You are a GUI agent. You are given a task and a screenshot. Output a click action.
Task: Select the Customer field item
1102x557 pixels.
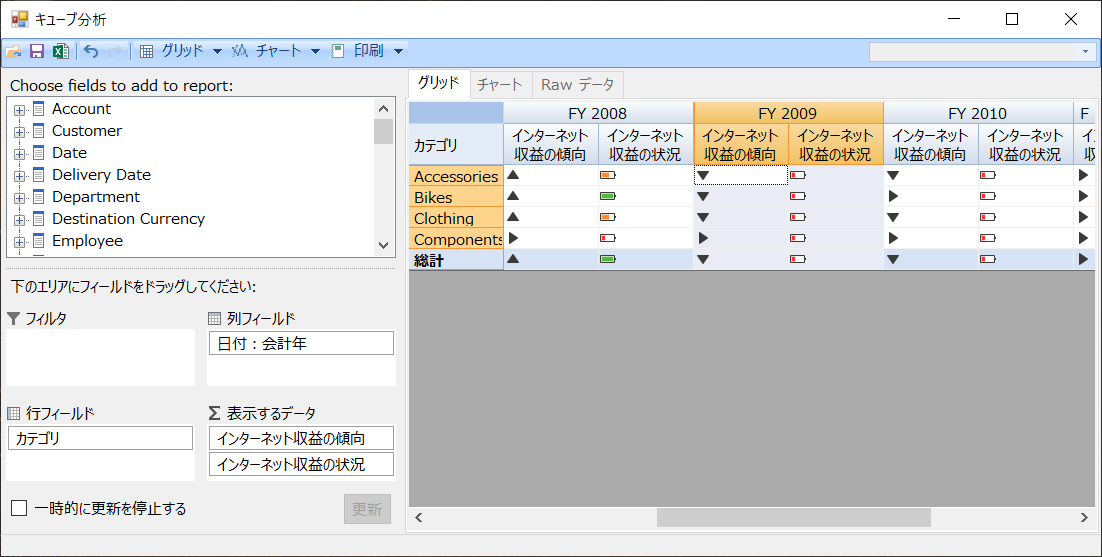87,131
